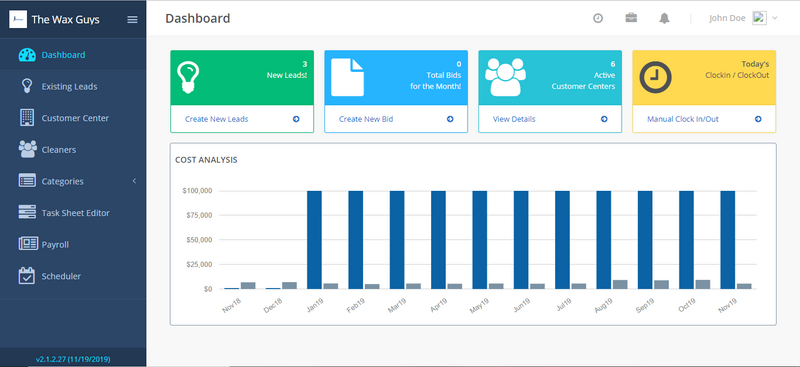Click the clock icon on yellow card

(655, 77)
